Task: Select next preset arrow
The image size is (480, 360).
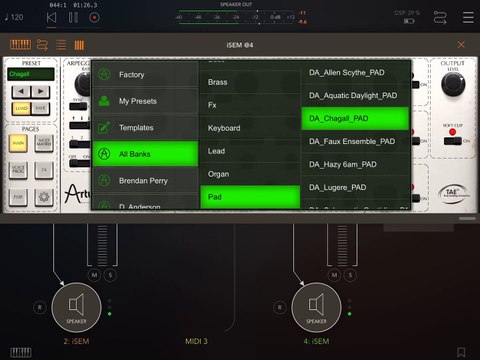Action: pyautogui.click(x=41, y=91)
